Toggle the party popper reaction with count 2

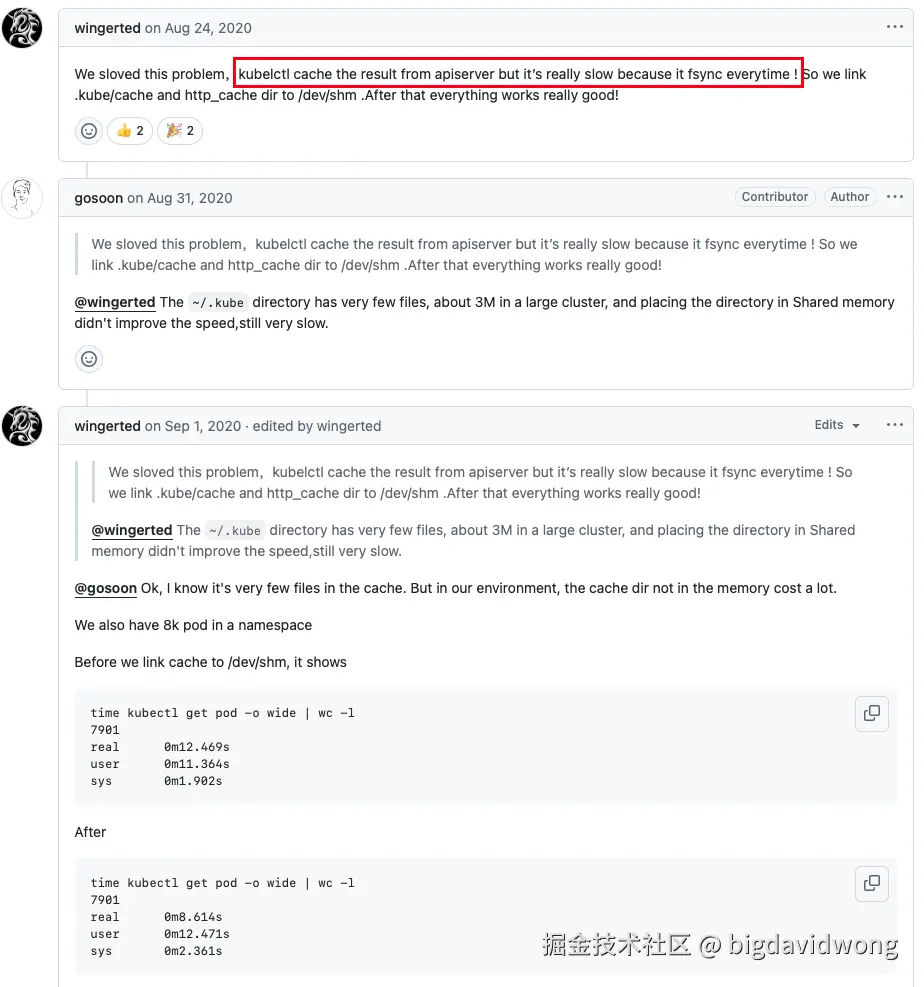179,131
